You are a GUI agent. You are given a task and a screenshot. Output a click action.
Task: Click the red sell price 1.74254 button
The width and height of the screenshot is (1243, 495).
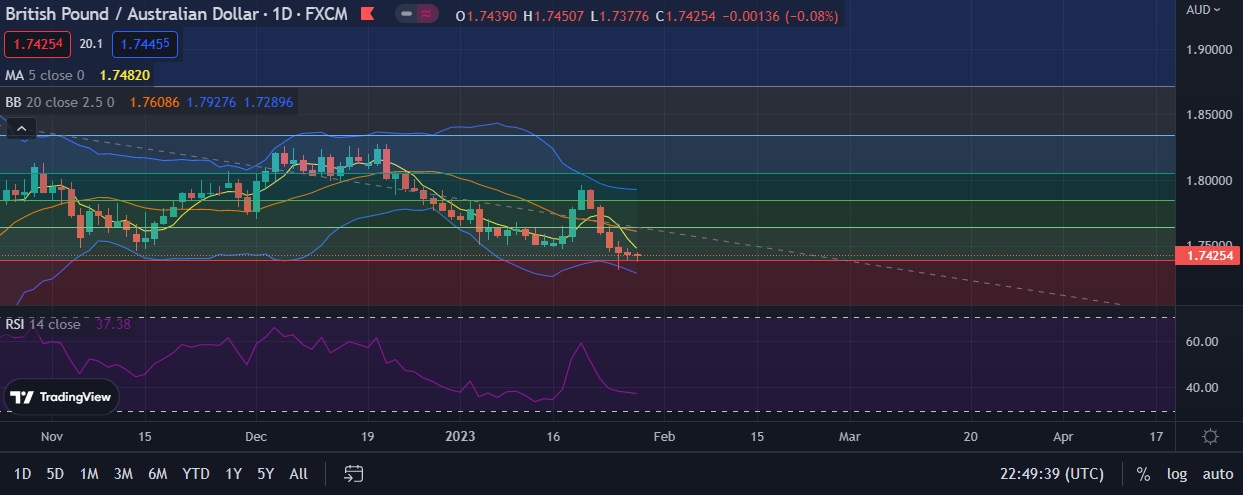click(39, 44)
